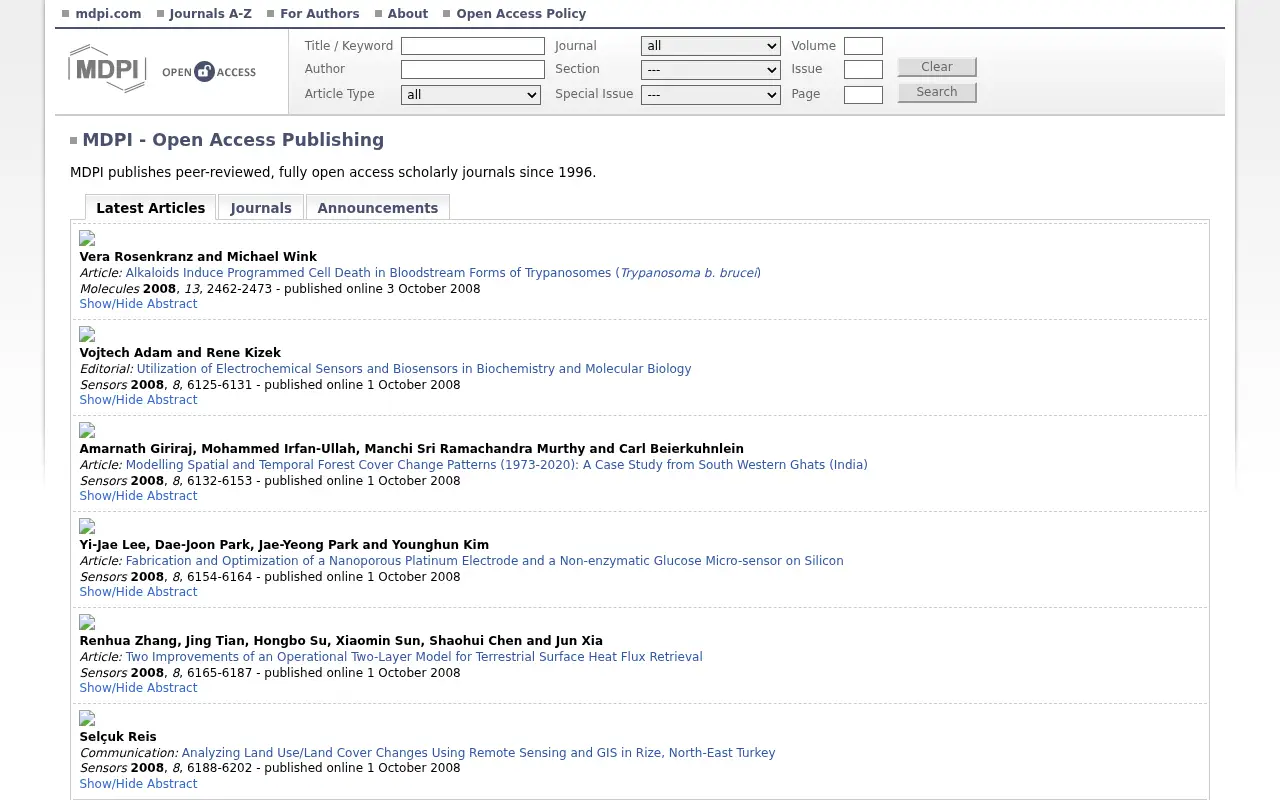Open Modelling Spatial and Temporal Forest Cover article
This screenshot has width=1280, height=800.
(x=497, y=465)
